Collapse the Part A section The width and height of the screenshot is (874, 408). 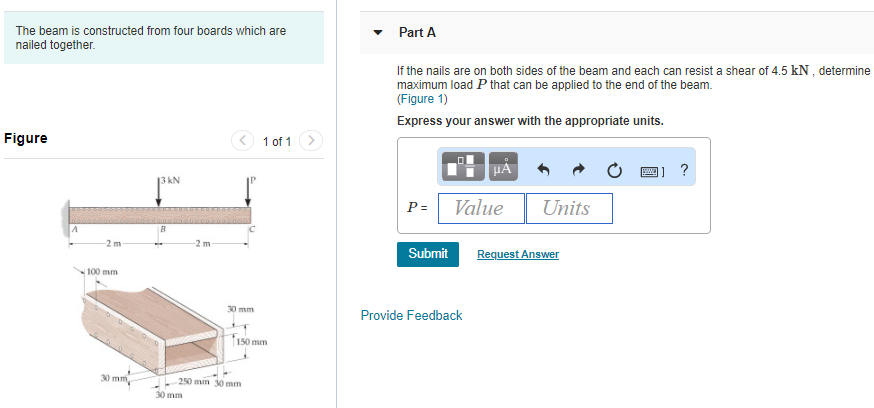(378, 32)
